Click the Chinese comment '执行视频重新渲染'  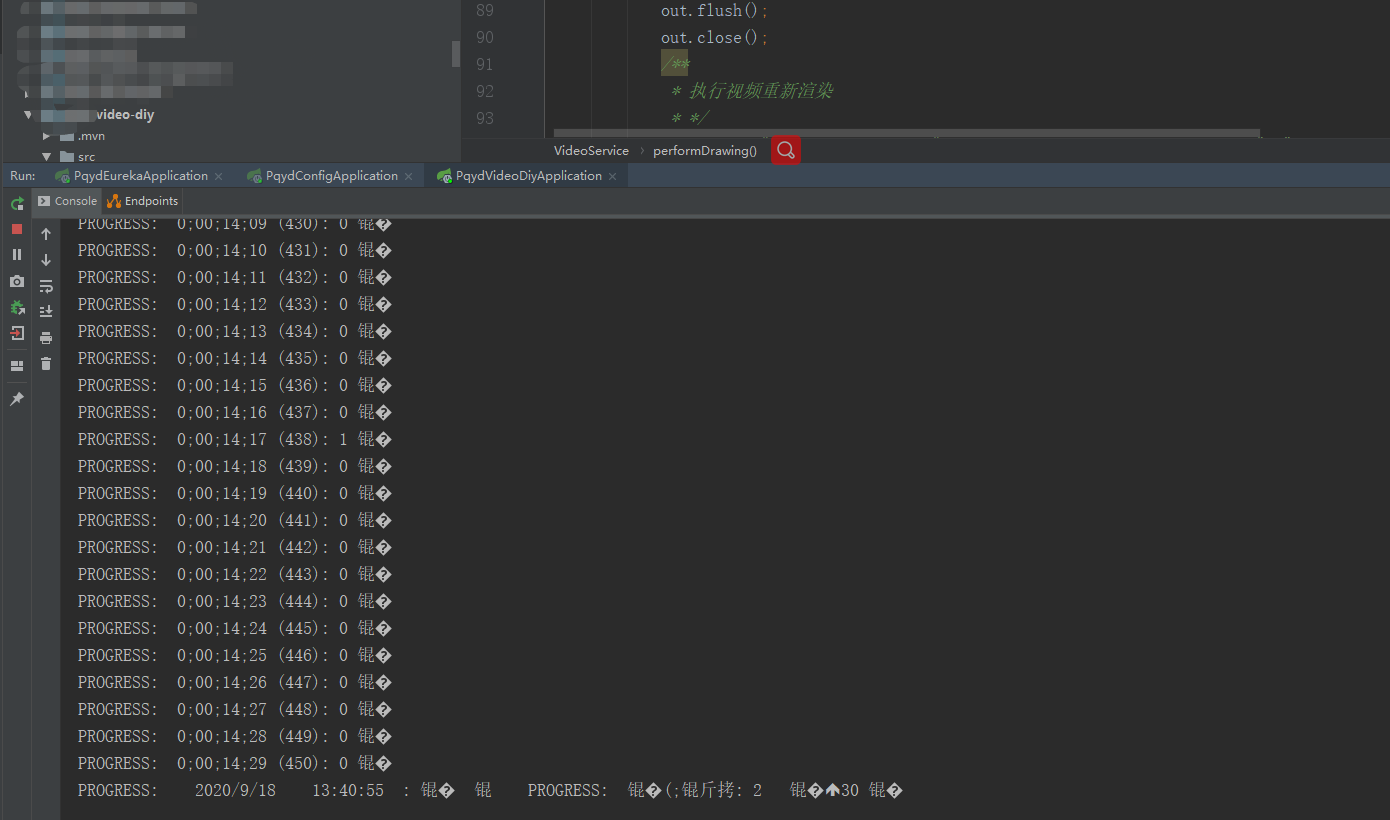pos(761,92)
